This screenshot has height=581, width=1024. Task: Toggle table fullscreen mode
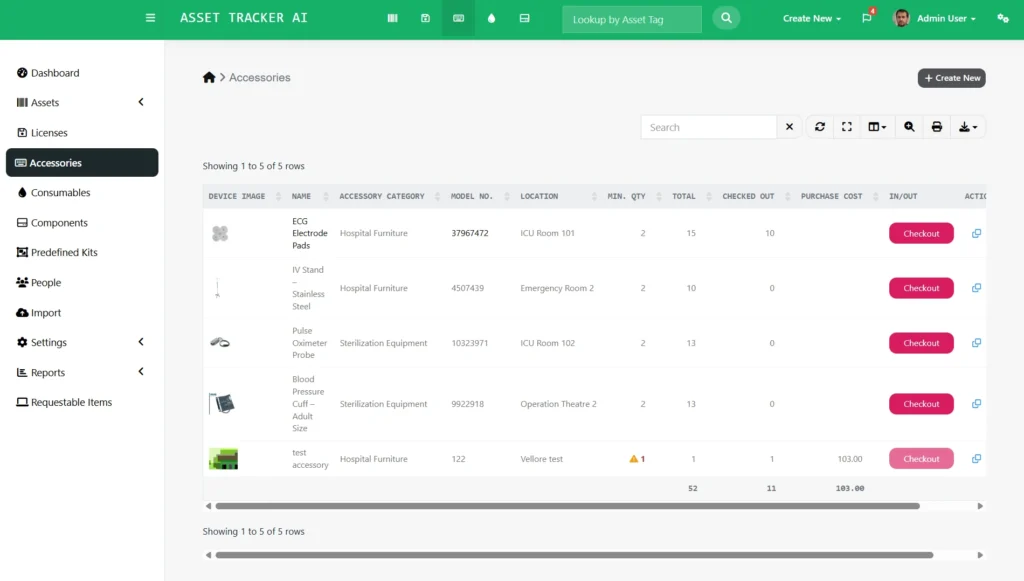[847, 127]
